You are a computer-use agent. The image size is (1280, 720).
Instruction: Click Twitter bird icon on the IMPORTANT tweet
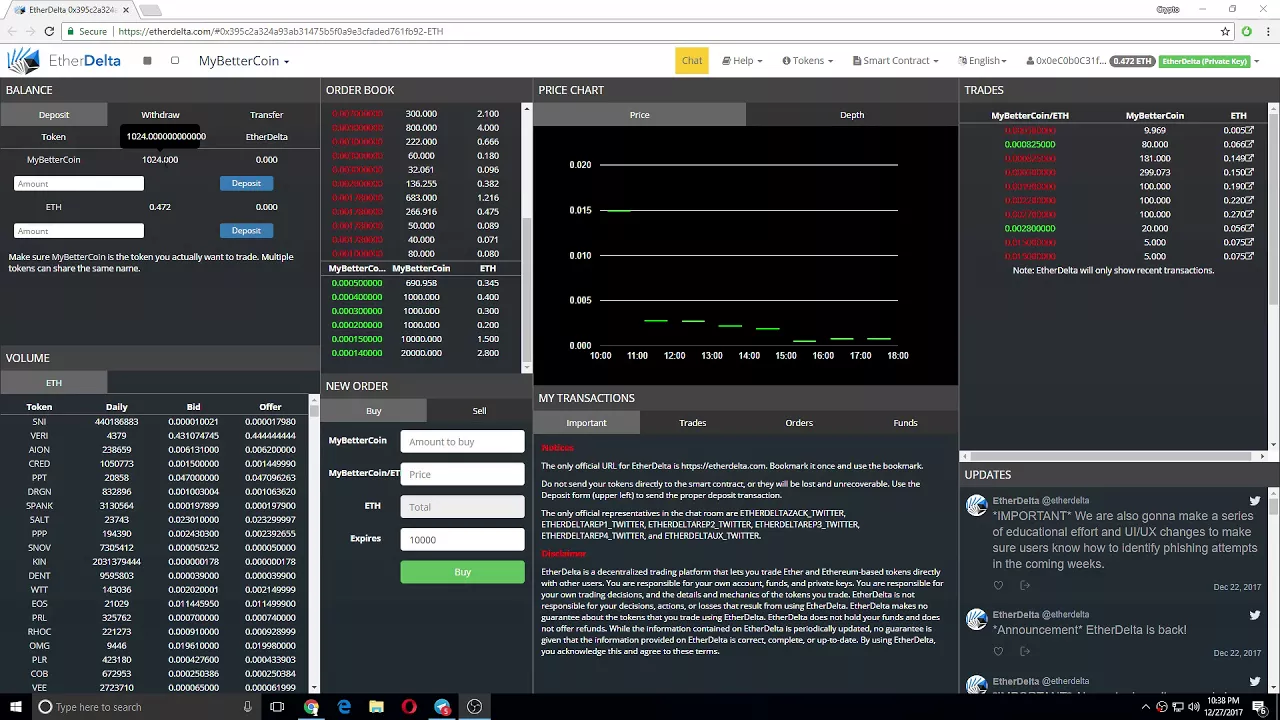pos(1255,501)
